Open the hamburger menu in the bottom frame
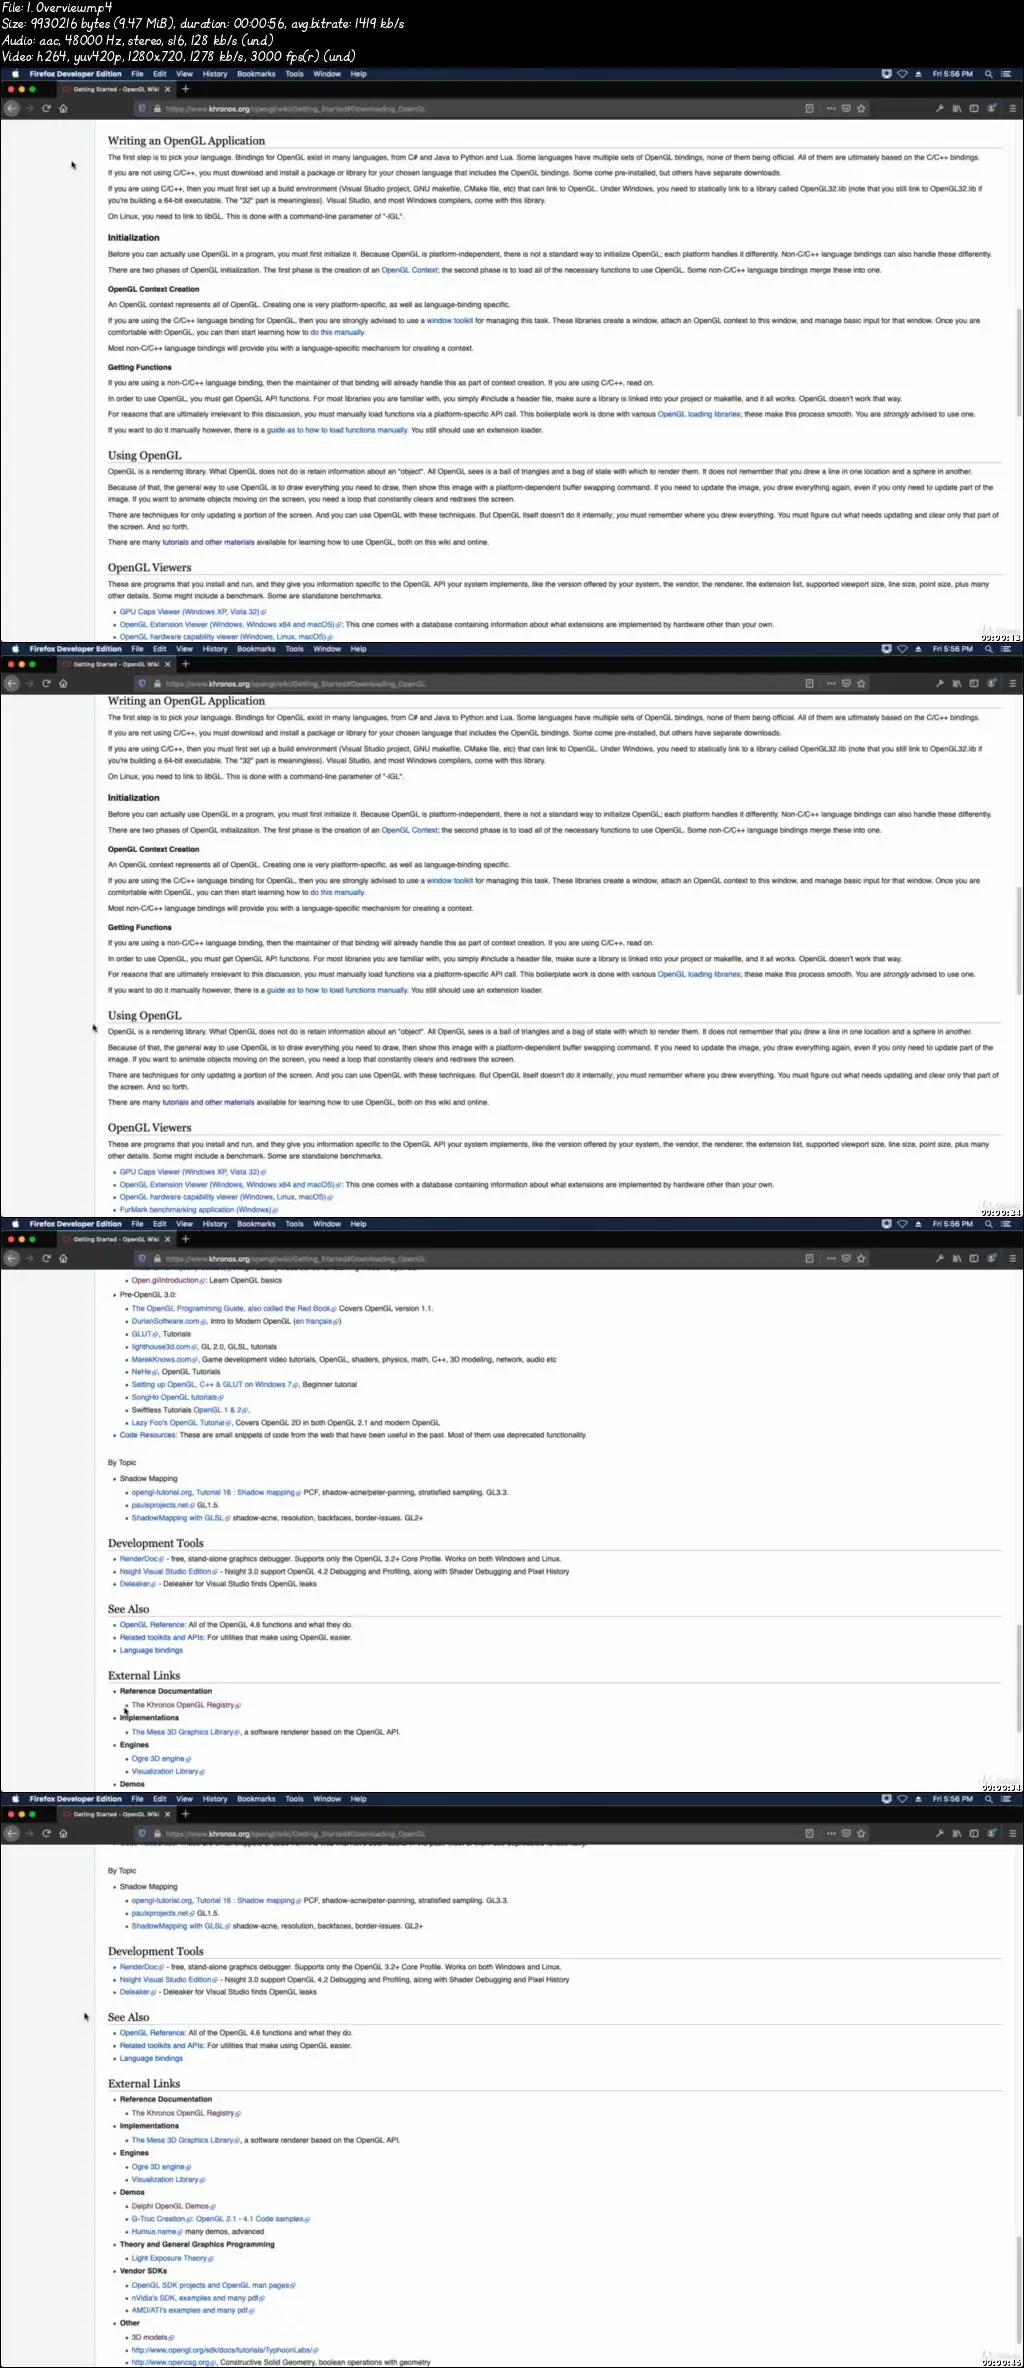 click(x=1012, y=1833)
